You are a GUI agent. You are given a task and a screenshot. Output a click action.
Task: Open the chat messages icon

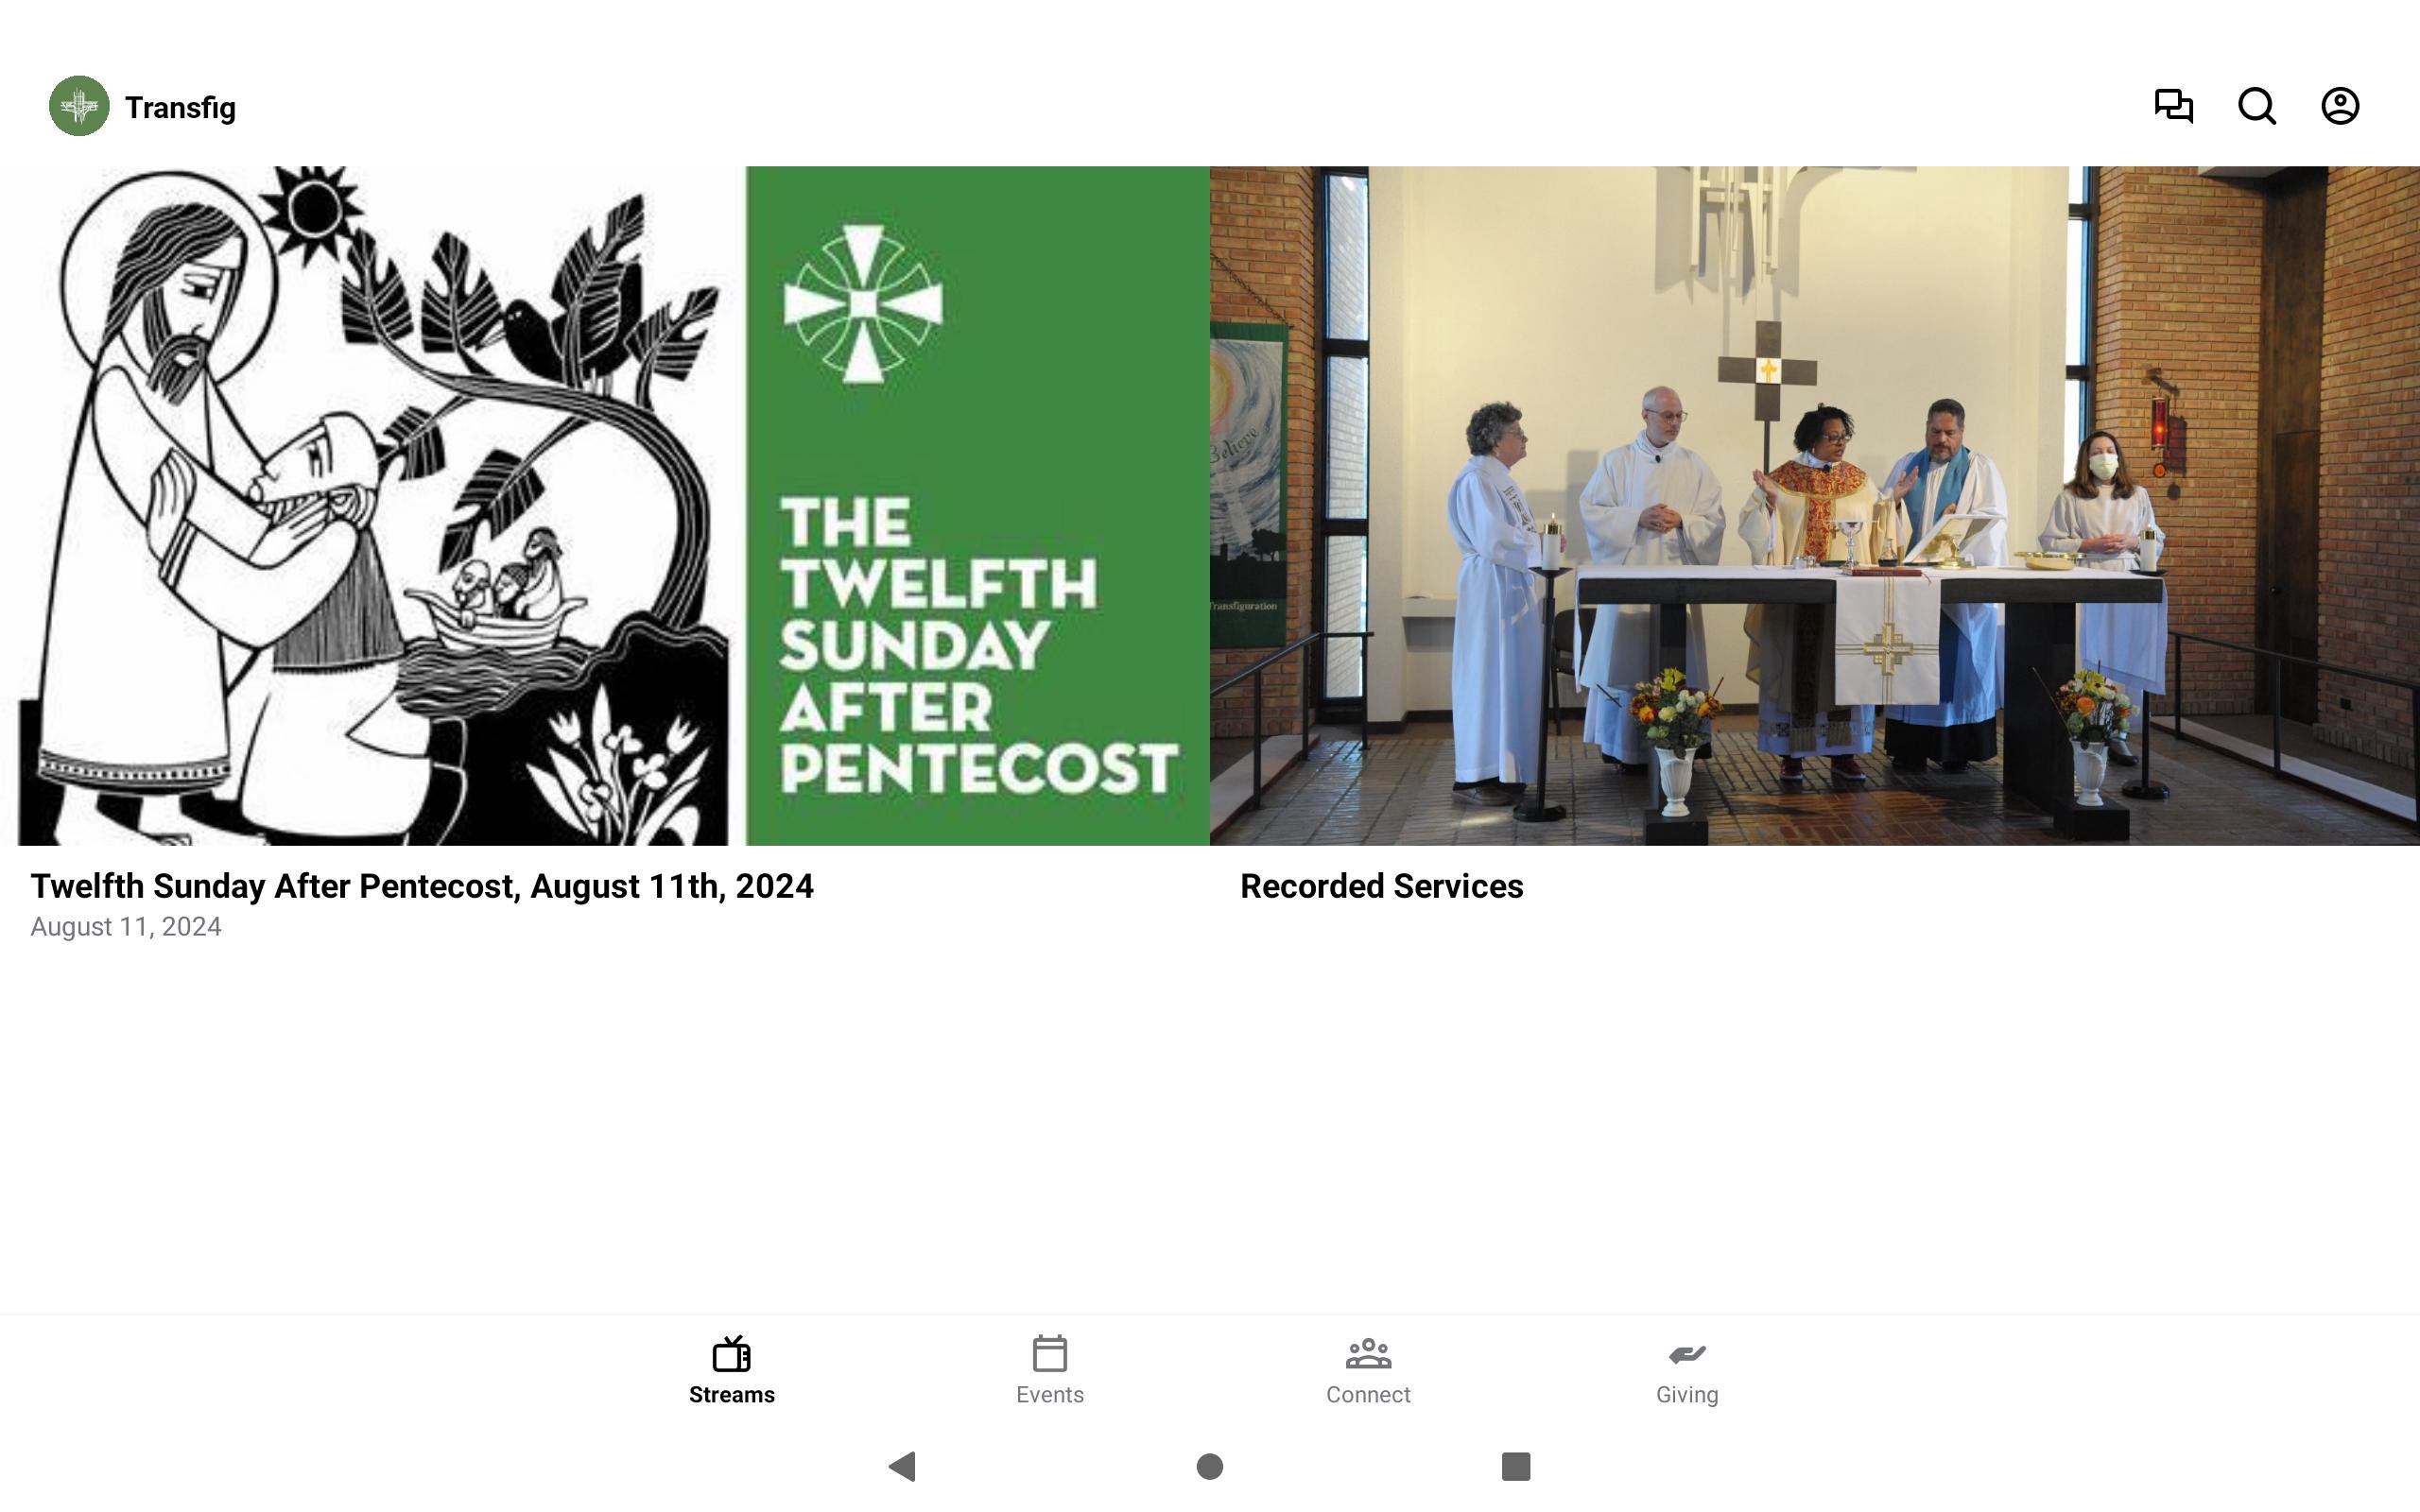(x=2173, y=106)
